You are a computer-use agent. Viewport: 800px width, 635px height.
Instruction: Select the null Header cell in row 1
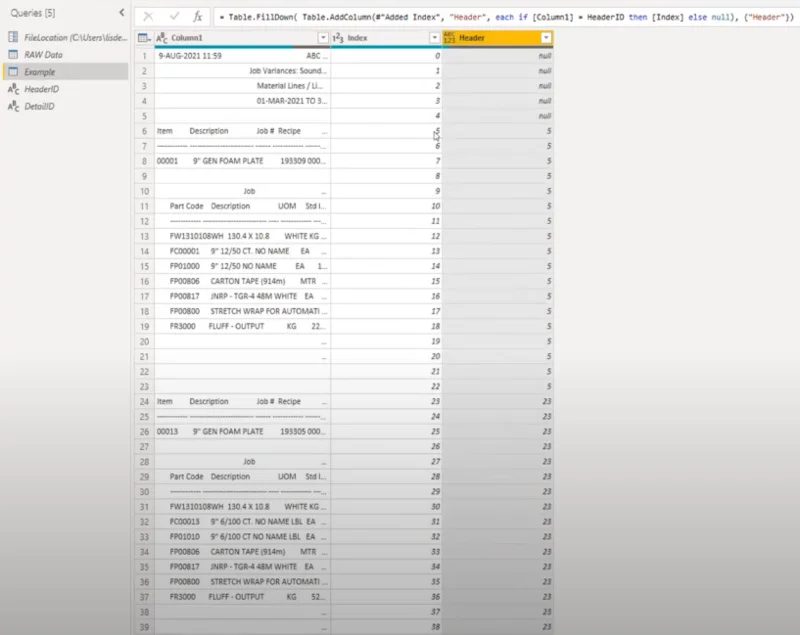tap(497, 56)
